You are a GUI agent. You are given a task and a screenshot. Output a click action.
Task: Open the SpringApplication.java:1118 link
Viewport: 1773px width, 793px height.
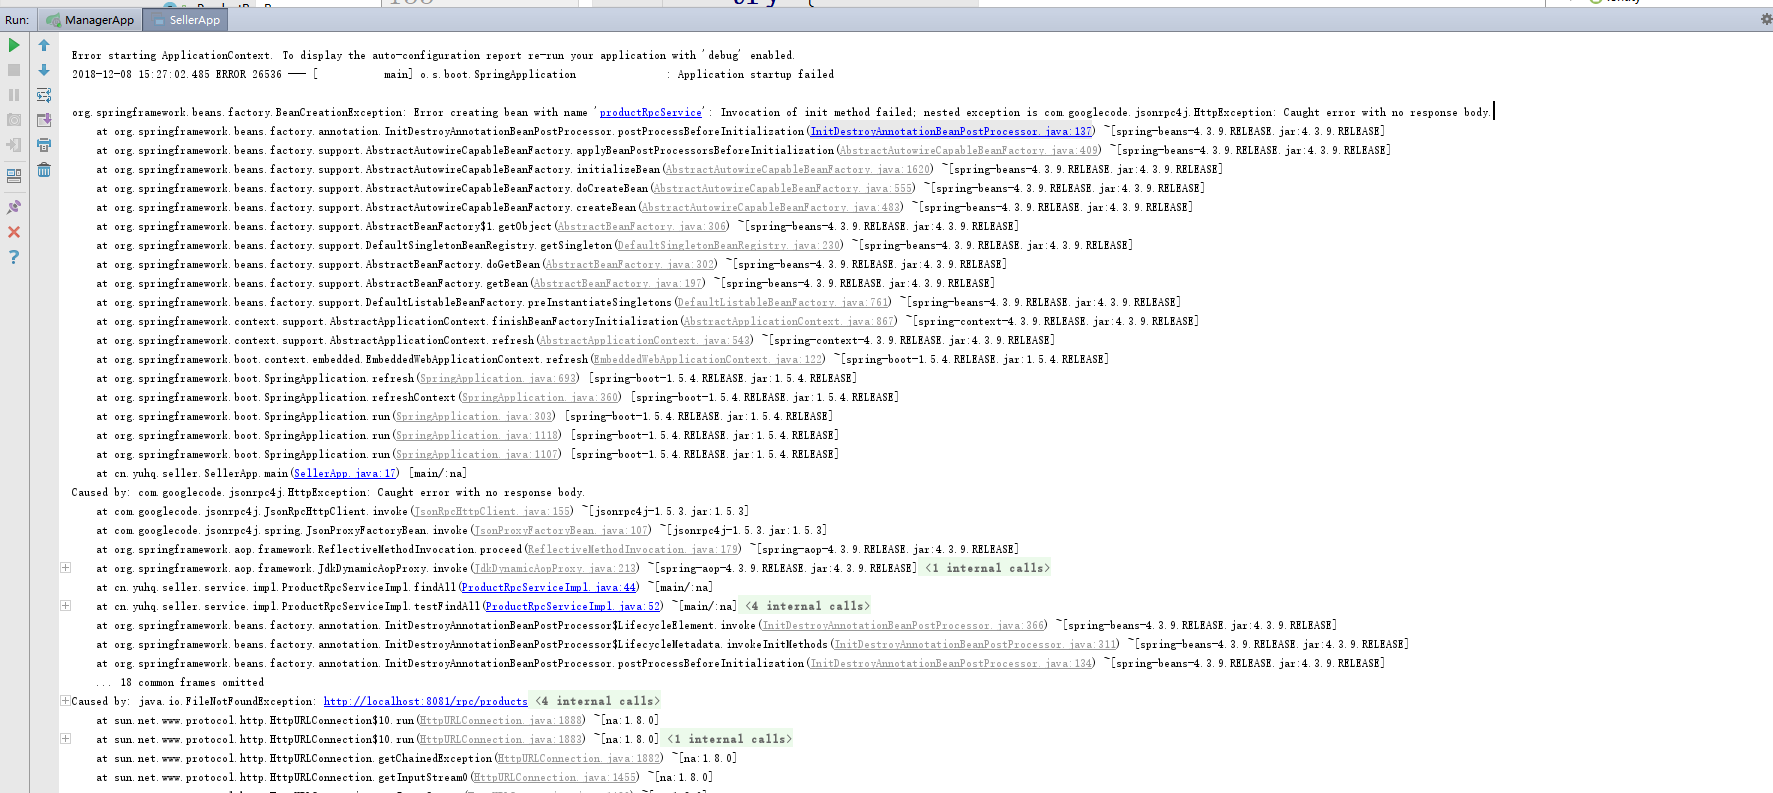tap(477, 436)
